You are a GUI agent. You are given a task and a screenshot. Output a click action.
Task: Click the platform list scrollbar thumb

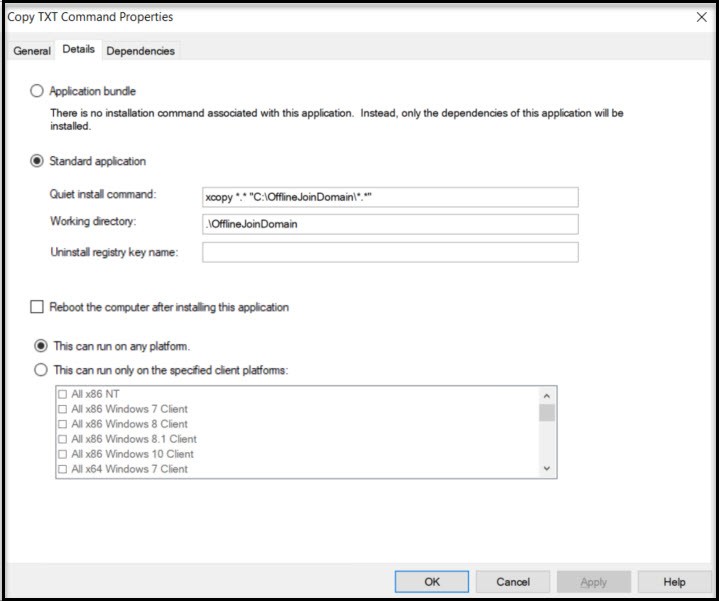pyautogui.click(x=547, y=413)
